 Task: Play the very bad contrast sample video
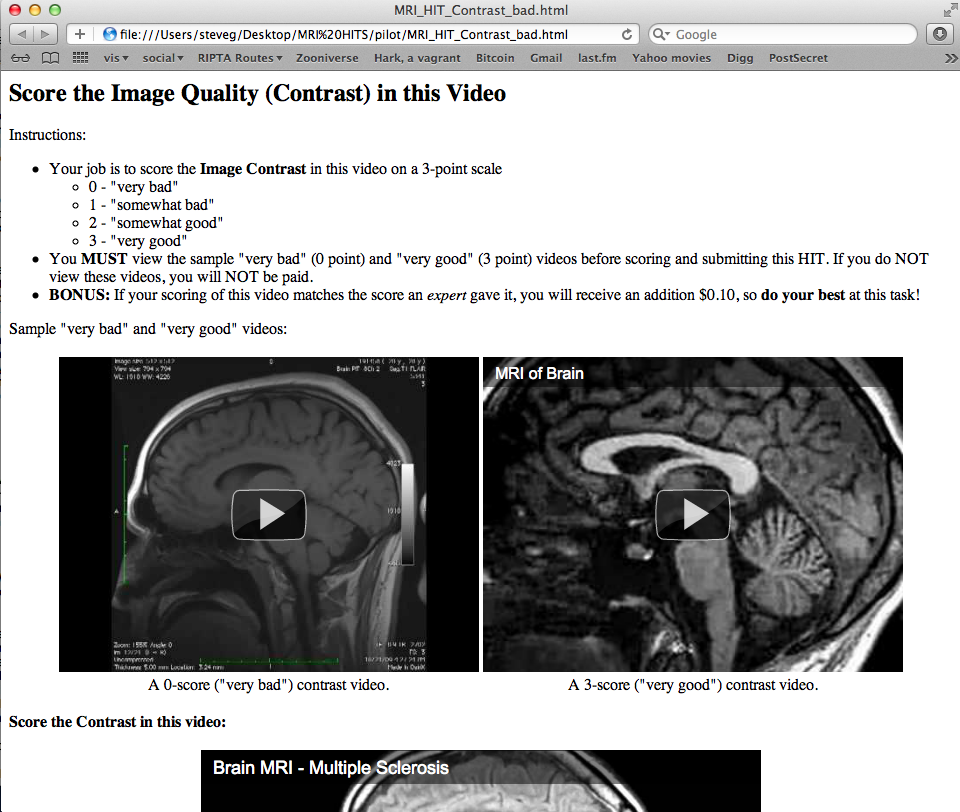click(268, 514)
